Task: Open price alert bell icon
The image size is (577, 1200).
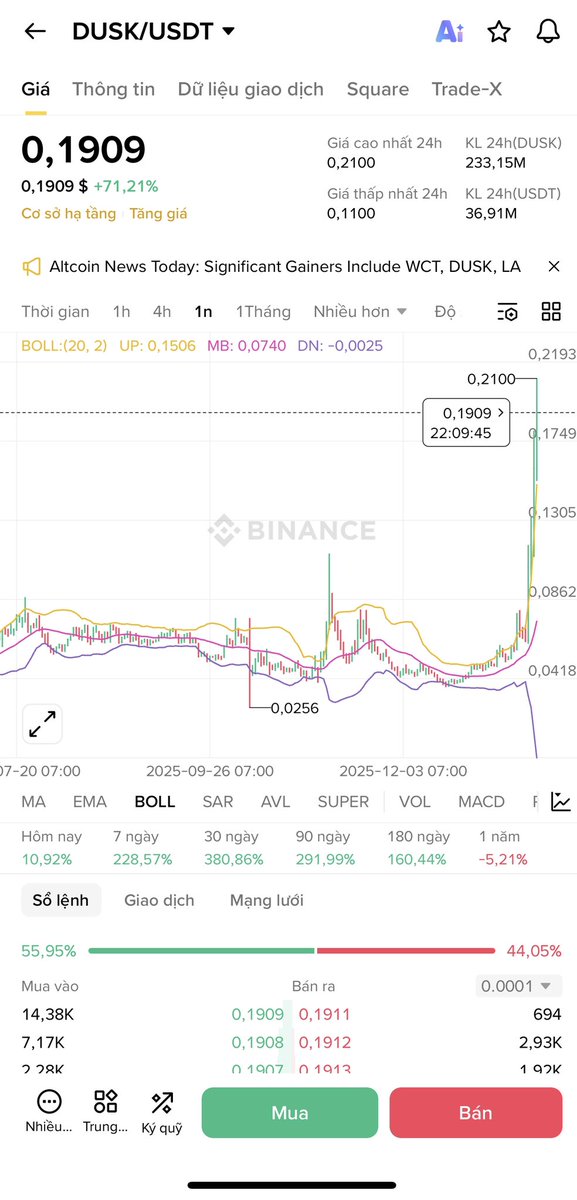Action: [548, 32]
